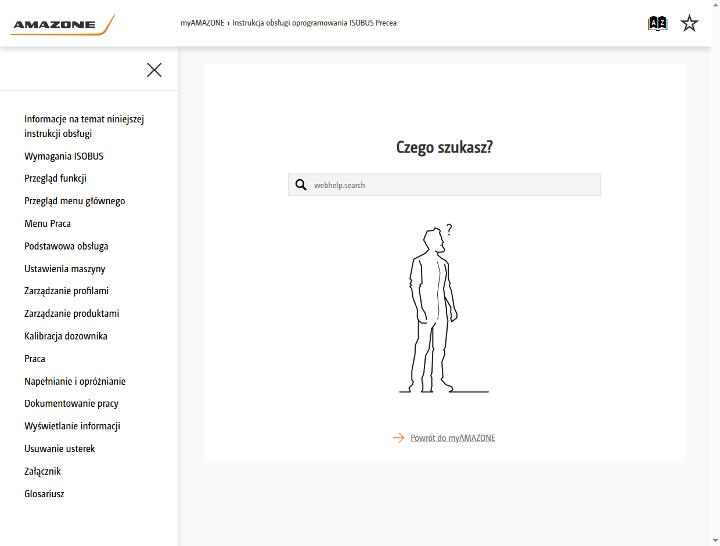
Task: Open Zarządzanie profilami chapter
Action: point(67,291)
